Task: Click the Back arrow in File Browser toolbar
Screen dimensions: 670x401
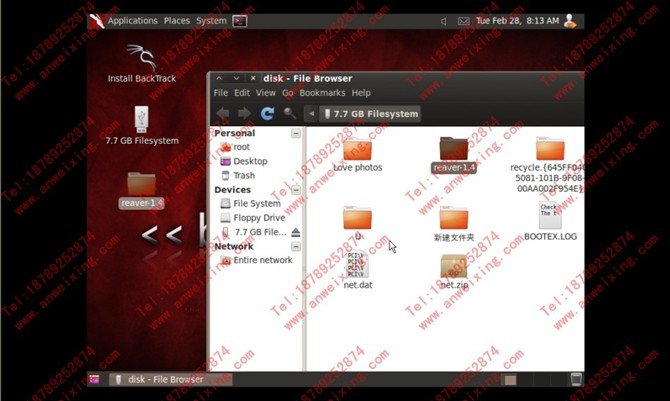Action: tap(223, 114)
